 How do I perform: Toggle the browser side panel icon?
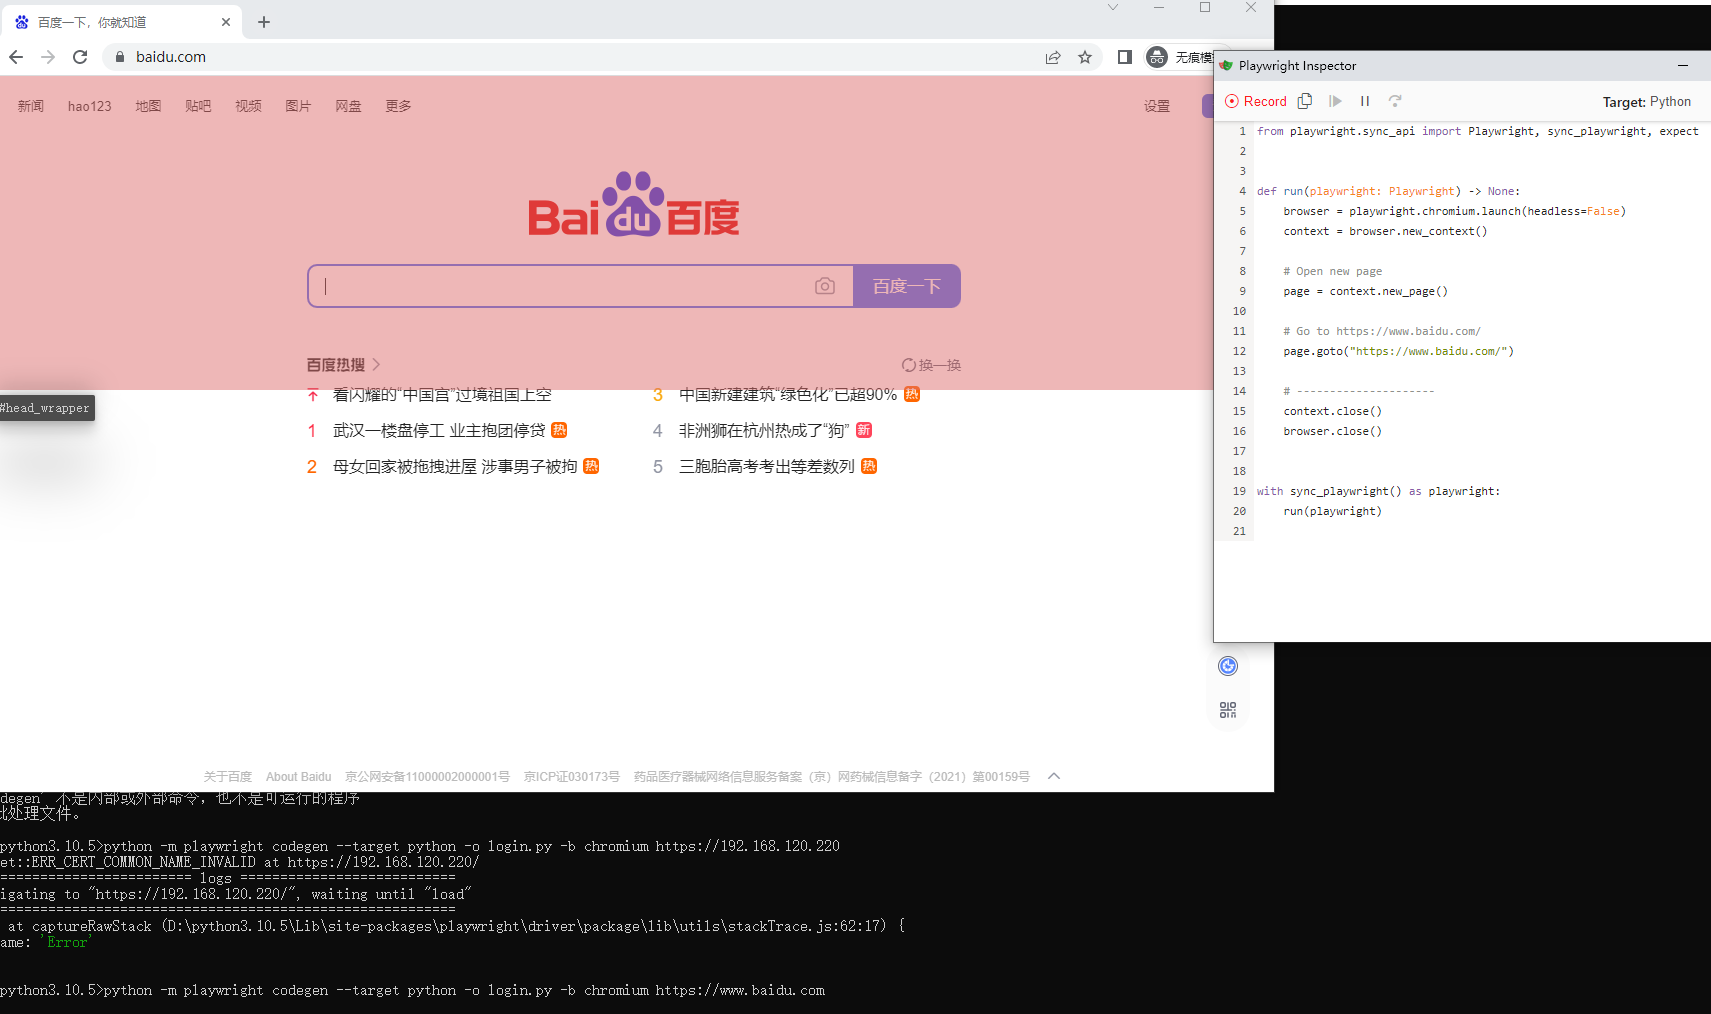[1125, 57]
